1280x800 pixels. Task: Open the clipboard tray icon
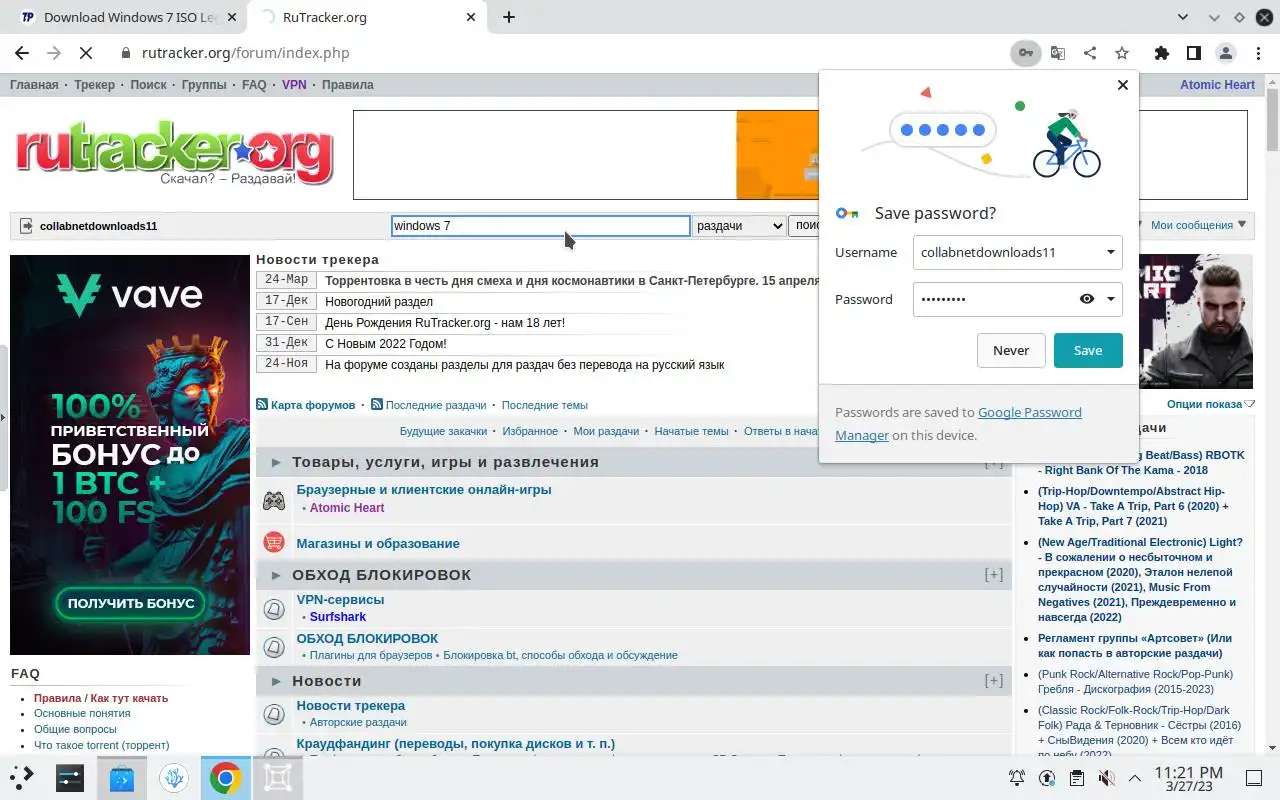click(1076, 778)
